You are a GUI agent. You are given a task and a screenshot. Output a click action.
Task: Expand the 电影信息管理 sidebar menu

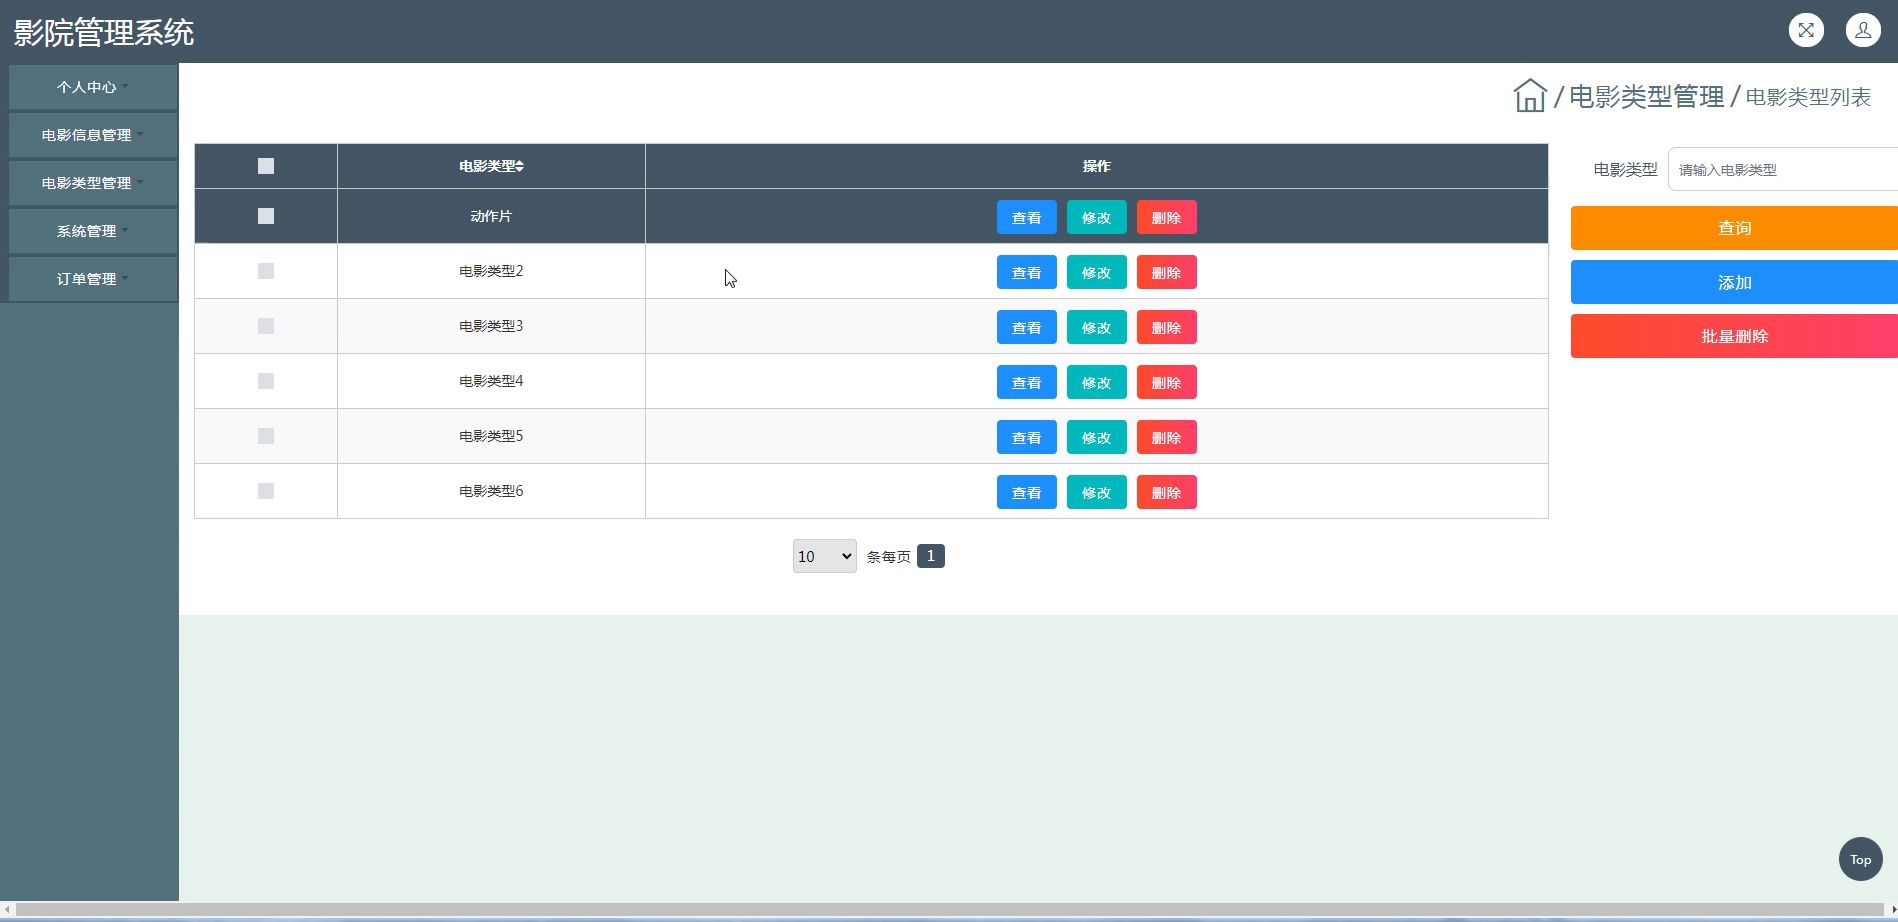coord(93,135)
